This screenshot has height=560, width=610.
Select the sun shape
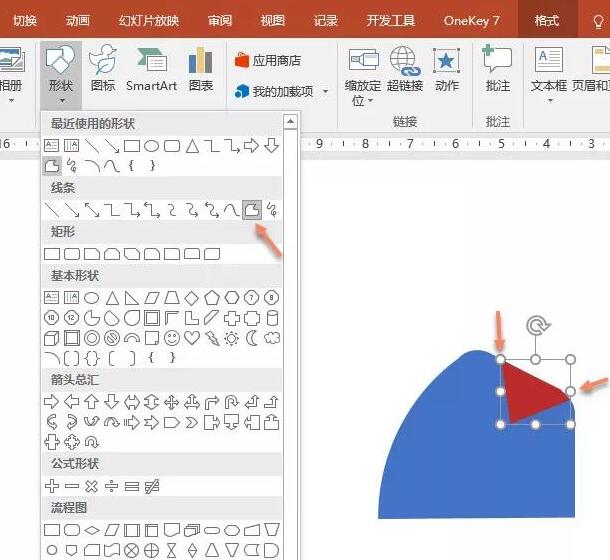click(x=232, y=338)
